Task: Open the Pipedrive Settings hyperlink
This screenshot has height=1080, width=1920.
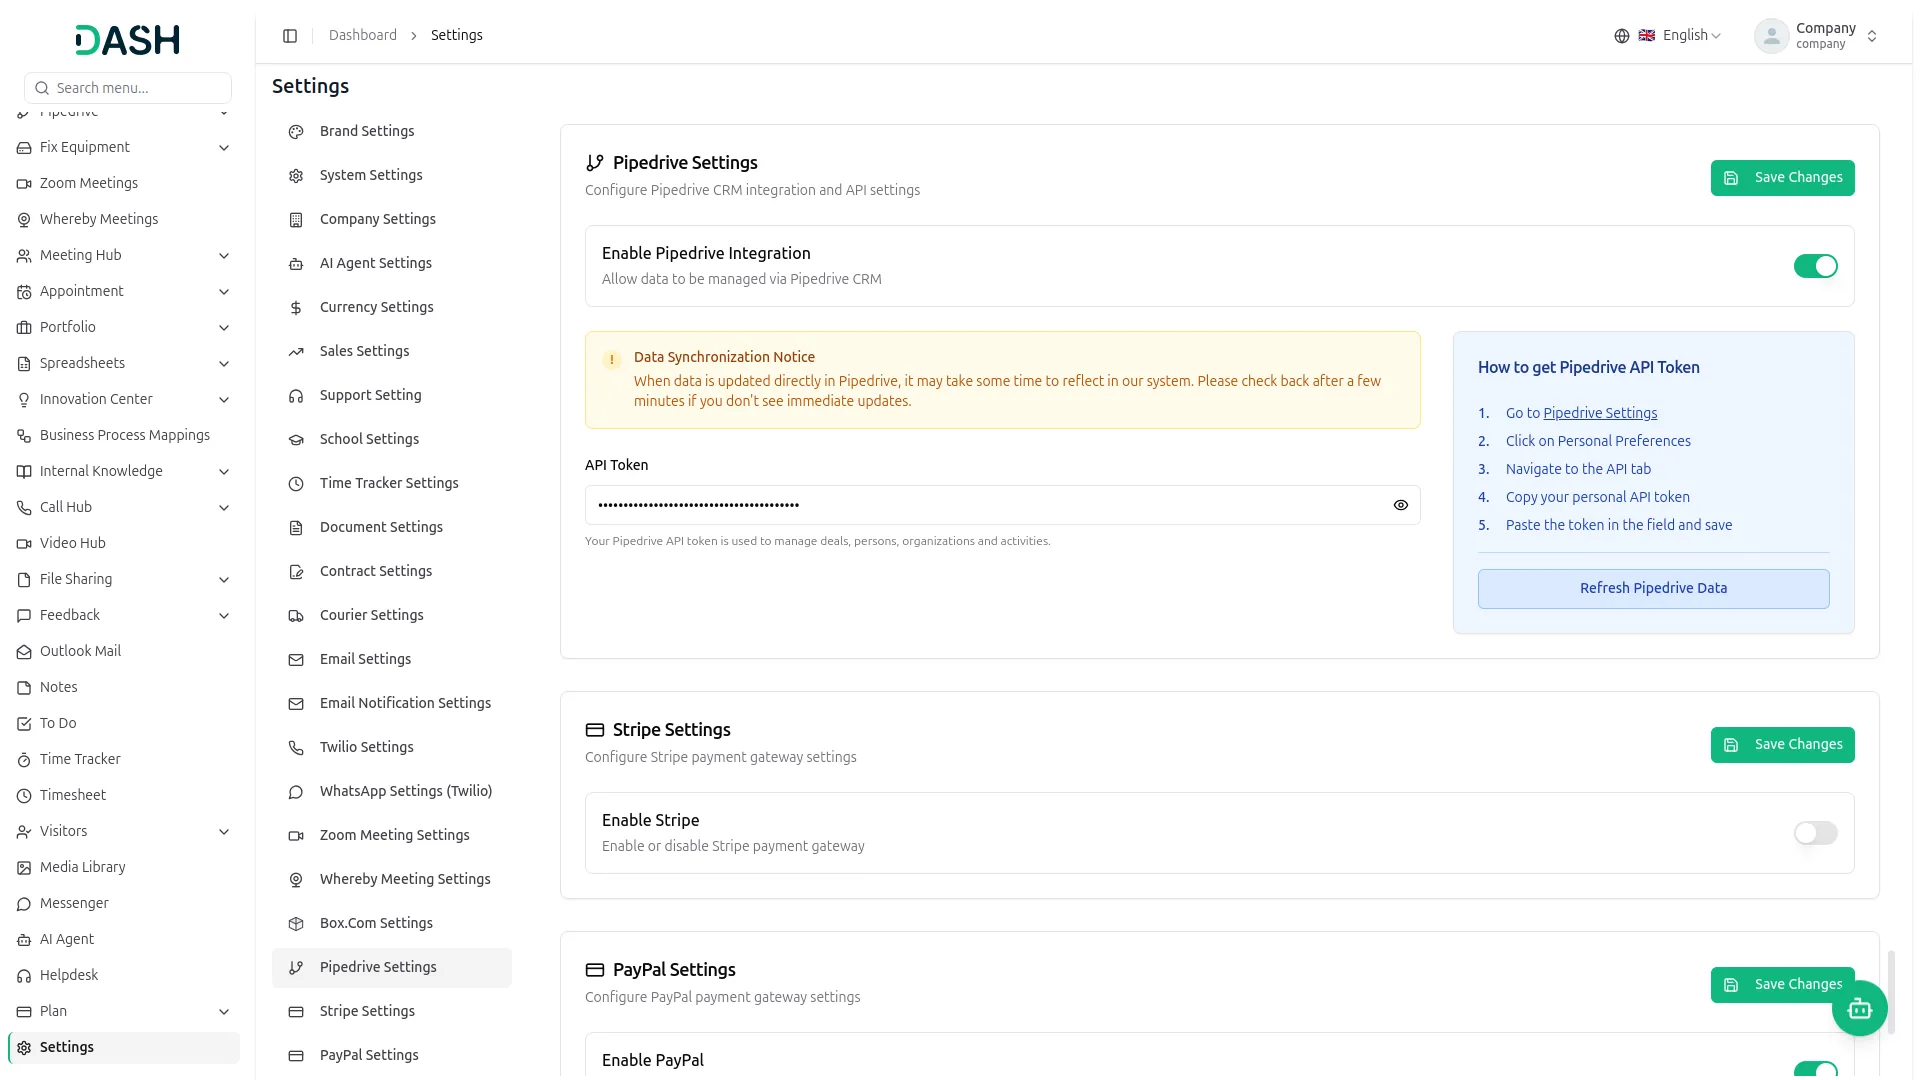Action: [1600, 414]
